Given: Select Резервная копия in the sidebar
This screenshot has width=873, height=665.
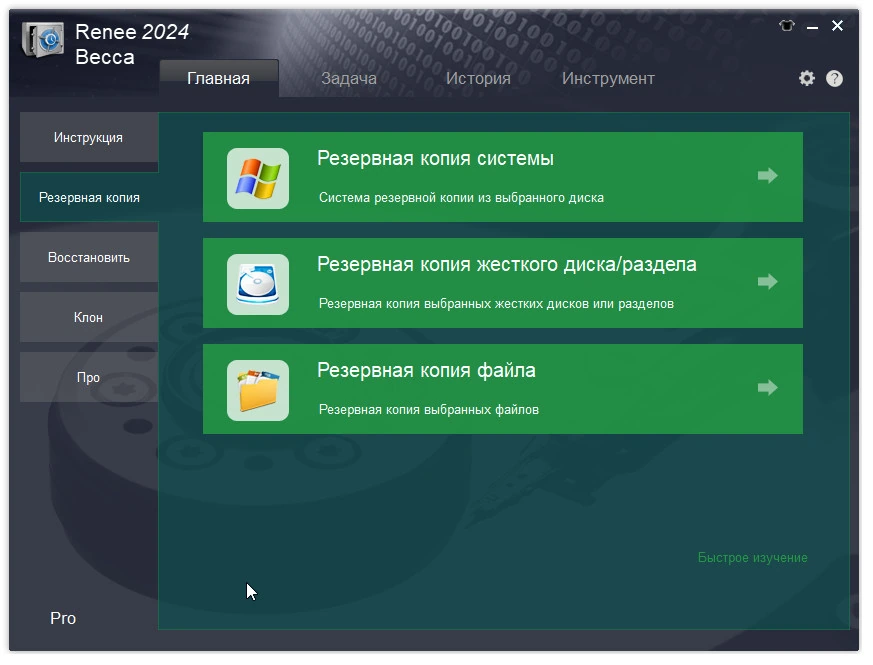Looking at the screenshot, I should (x=89, y=198).
